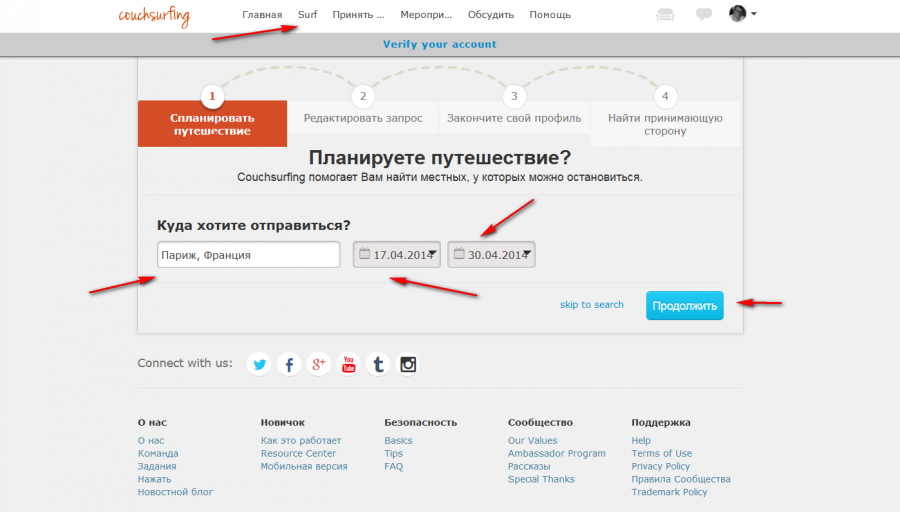Open the Меропри... menu item

(x=426, y=15)
